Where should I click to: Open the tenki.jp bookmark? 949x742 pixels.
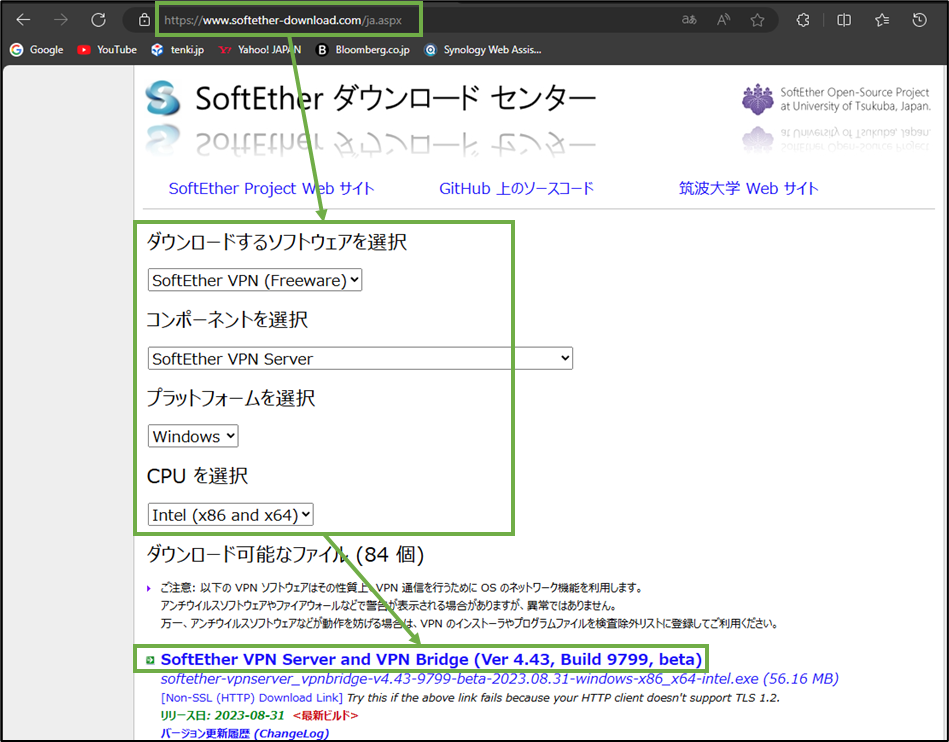point(177,50)
